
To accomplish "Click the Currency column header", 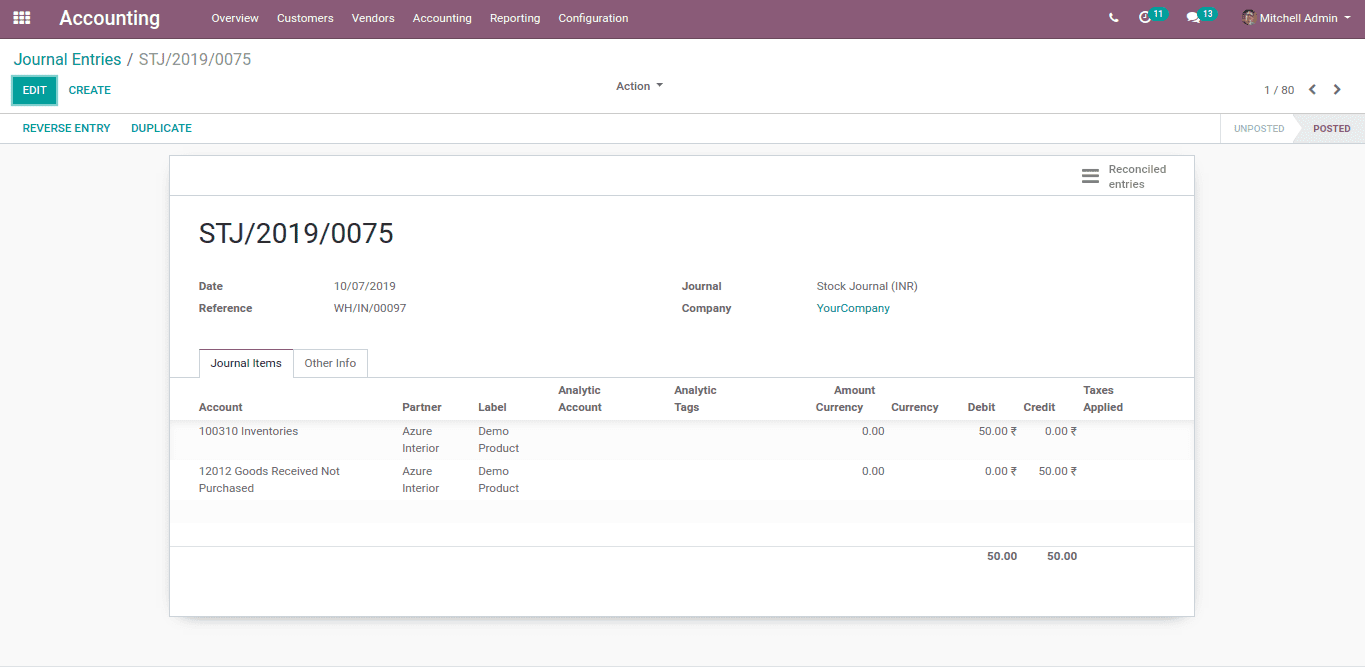I will coord(915,407).
